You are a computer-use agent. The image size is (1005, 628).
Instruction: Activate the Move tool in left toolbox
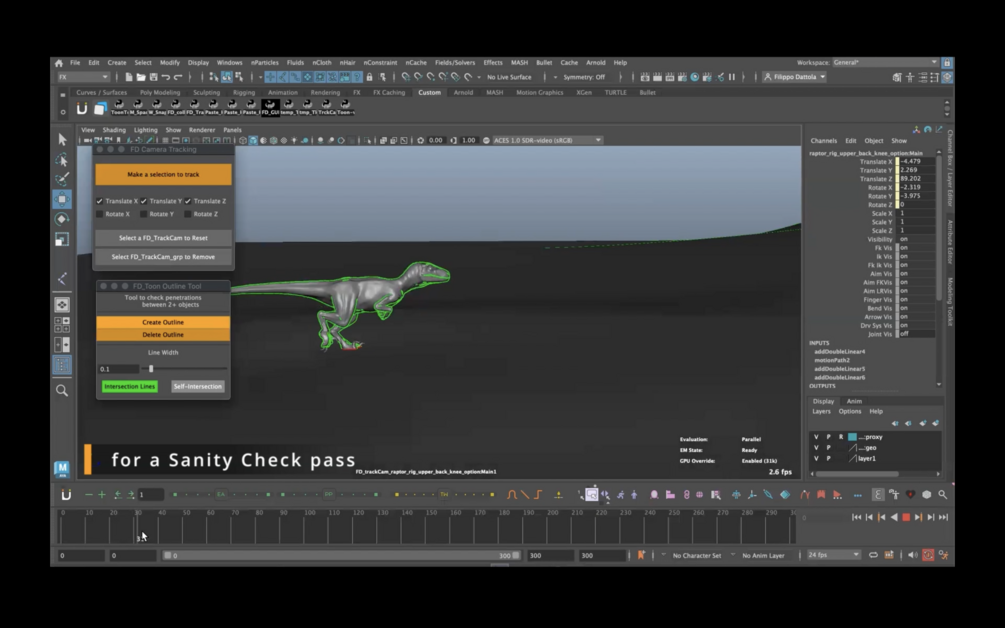pyautogui.click(x=62, y=199)
